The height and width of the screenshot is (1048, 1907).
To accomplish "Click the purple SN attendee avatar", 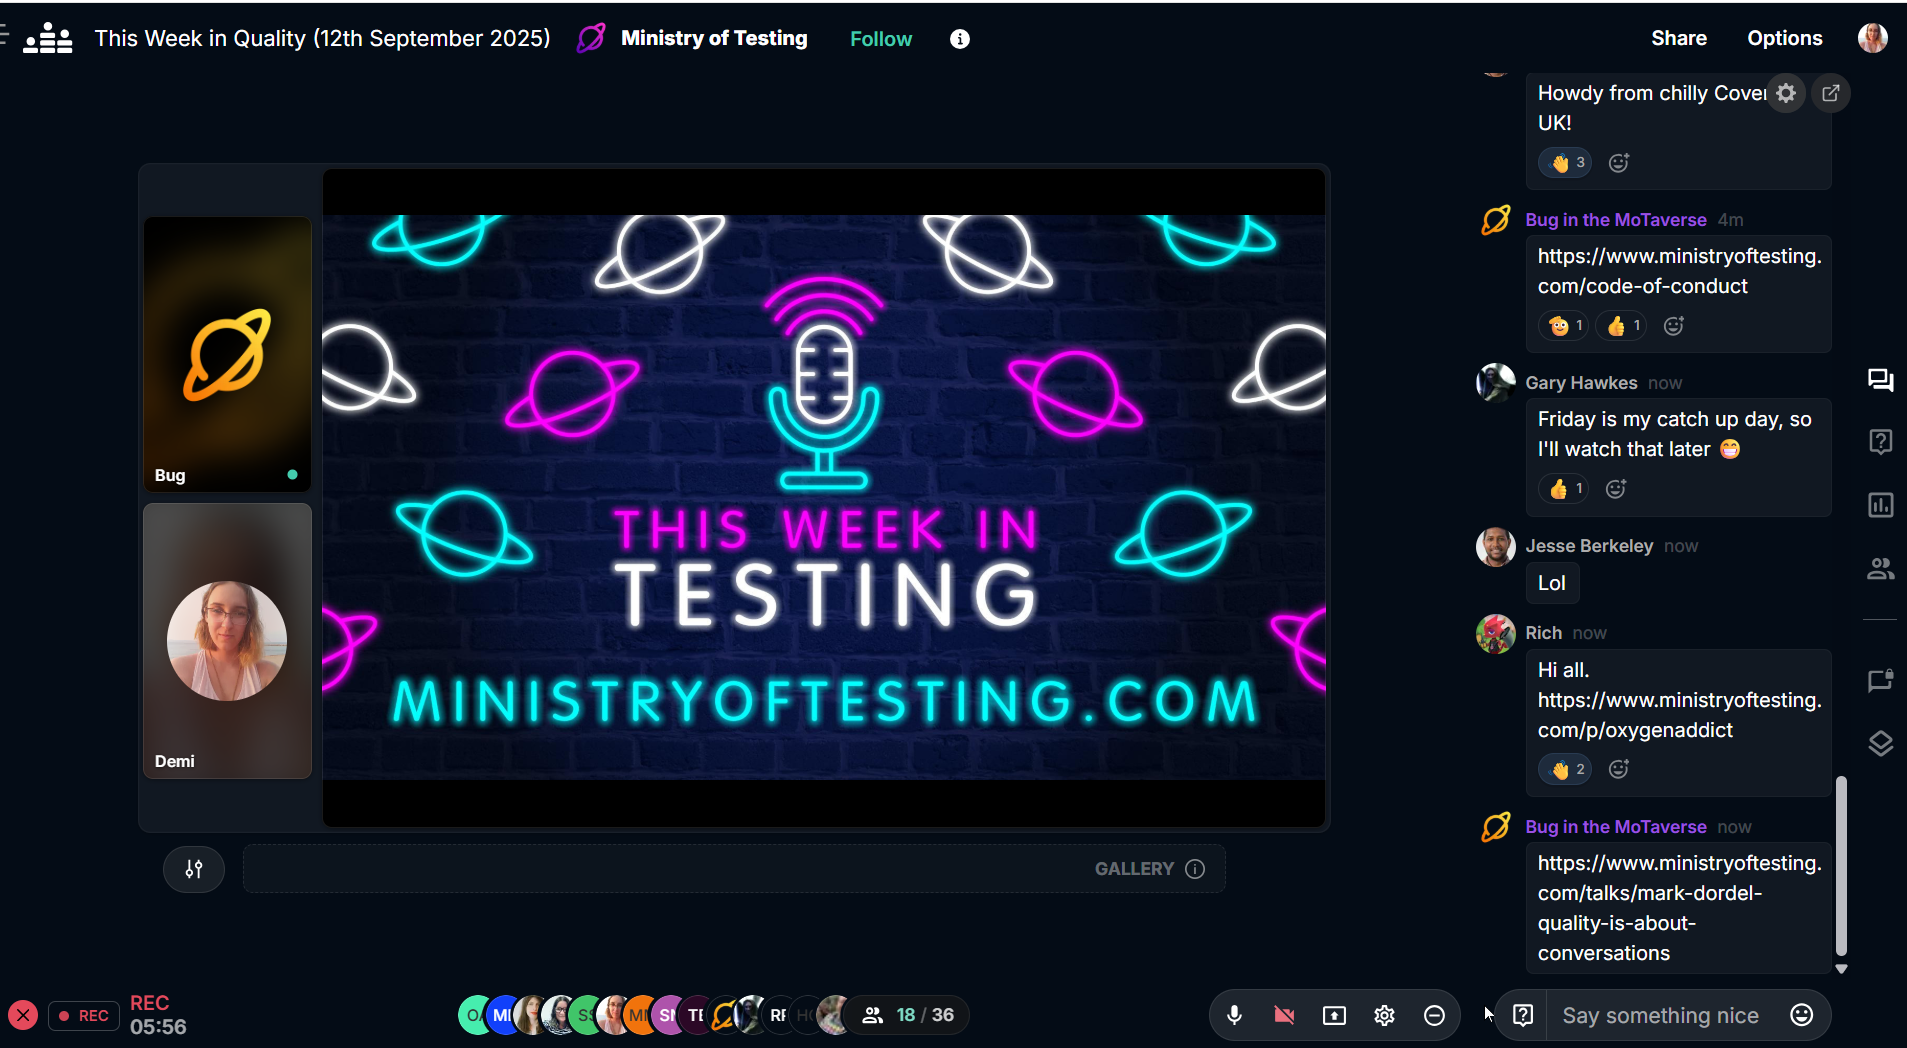I will click(x=667, y=1015).
